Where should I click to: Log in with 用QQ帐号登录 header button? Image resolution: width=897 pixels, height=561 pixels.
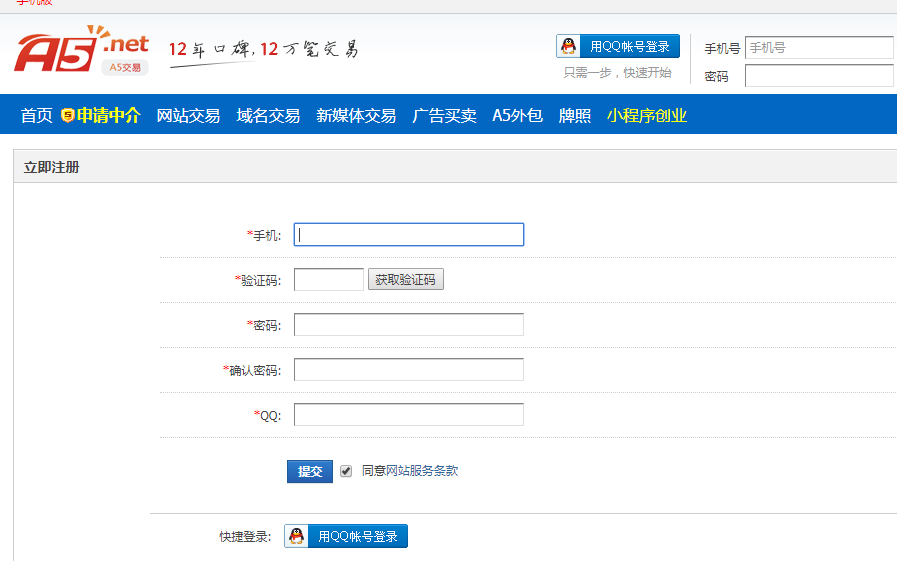coord(618,46)
